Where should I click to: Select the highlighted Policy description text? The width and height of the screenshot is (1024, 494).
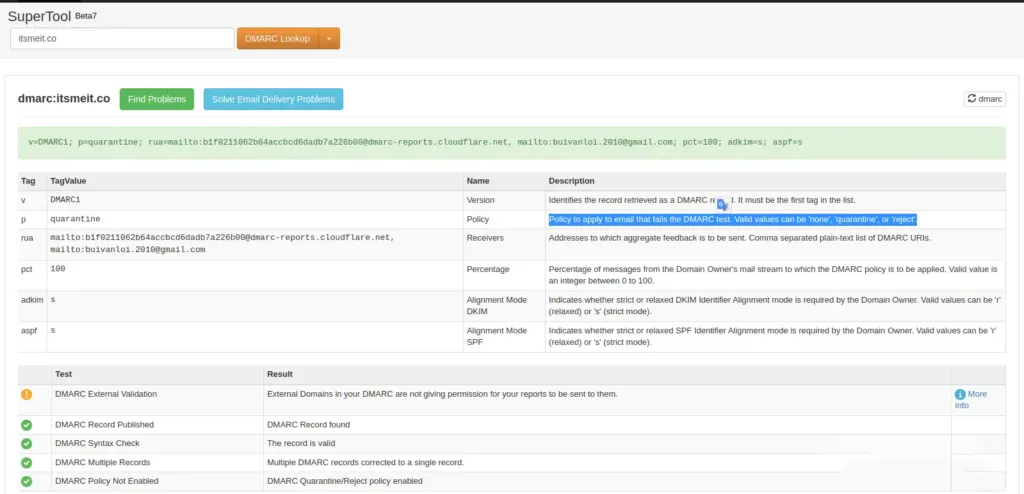pos(732,219)
